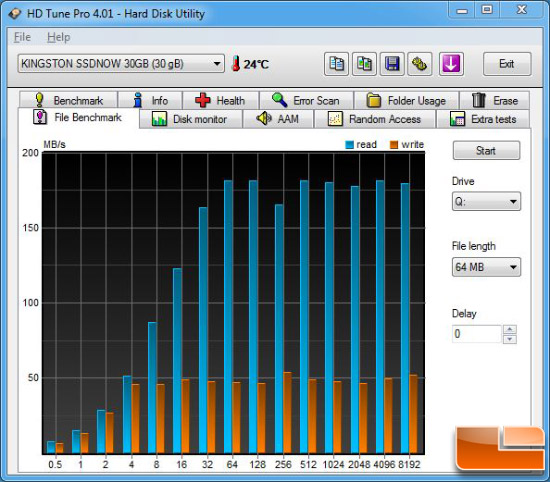
Task: Click the purple download arrow icon
Action: coord(451,64)
